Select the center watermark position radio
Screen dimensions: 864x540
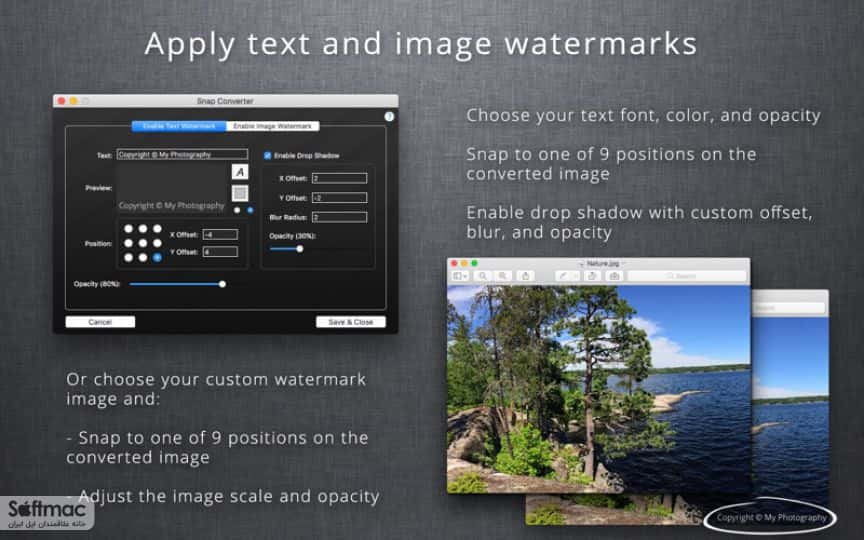pos(143,243)
